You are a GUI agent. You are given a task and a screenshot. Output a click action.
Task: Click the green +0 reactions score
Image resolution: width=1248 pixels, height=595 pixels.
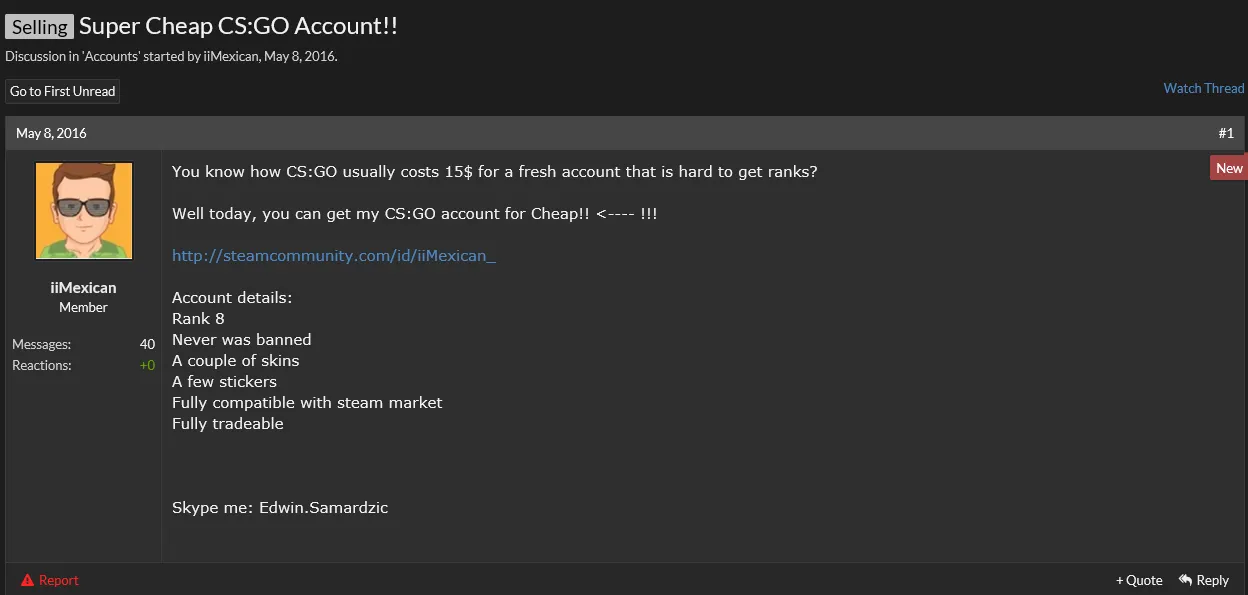[x=147, y=365]
